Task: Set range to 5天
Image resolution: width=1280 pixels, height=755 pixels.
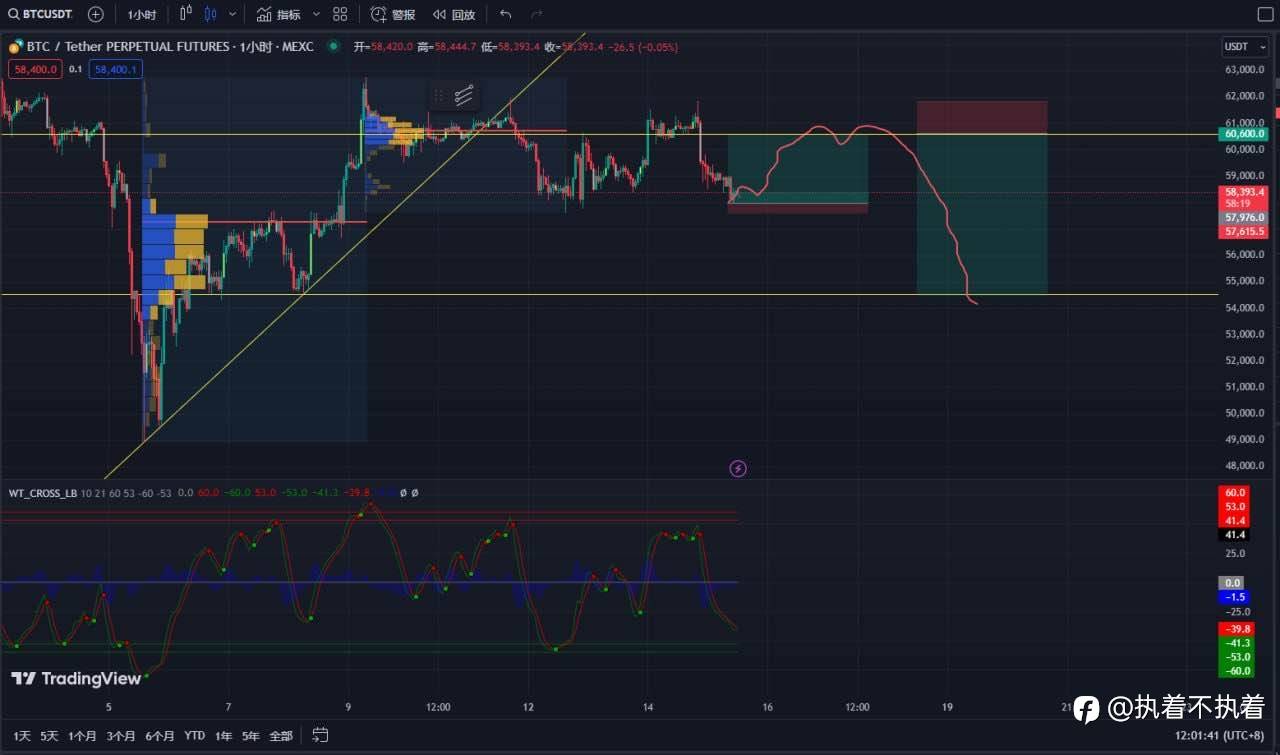Action: pos(49,735)
